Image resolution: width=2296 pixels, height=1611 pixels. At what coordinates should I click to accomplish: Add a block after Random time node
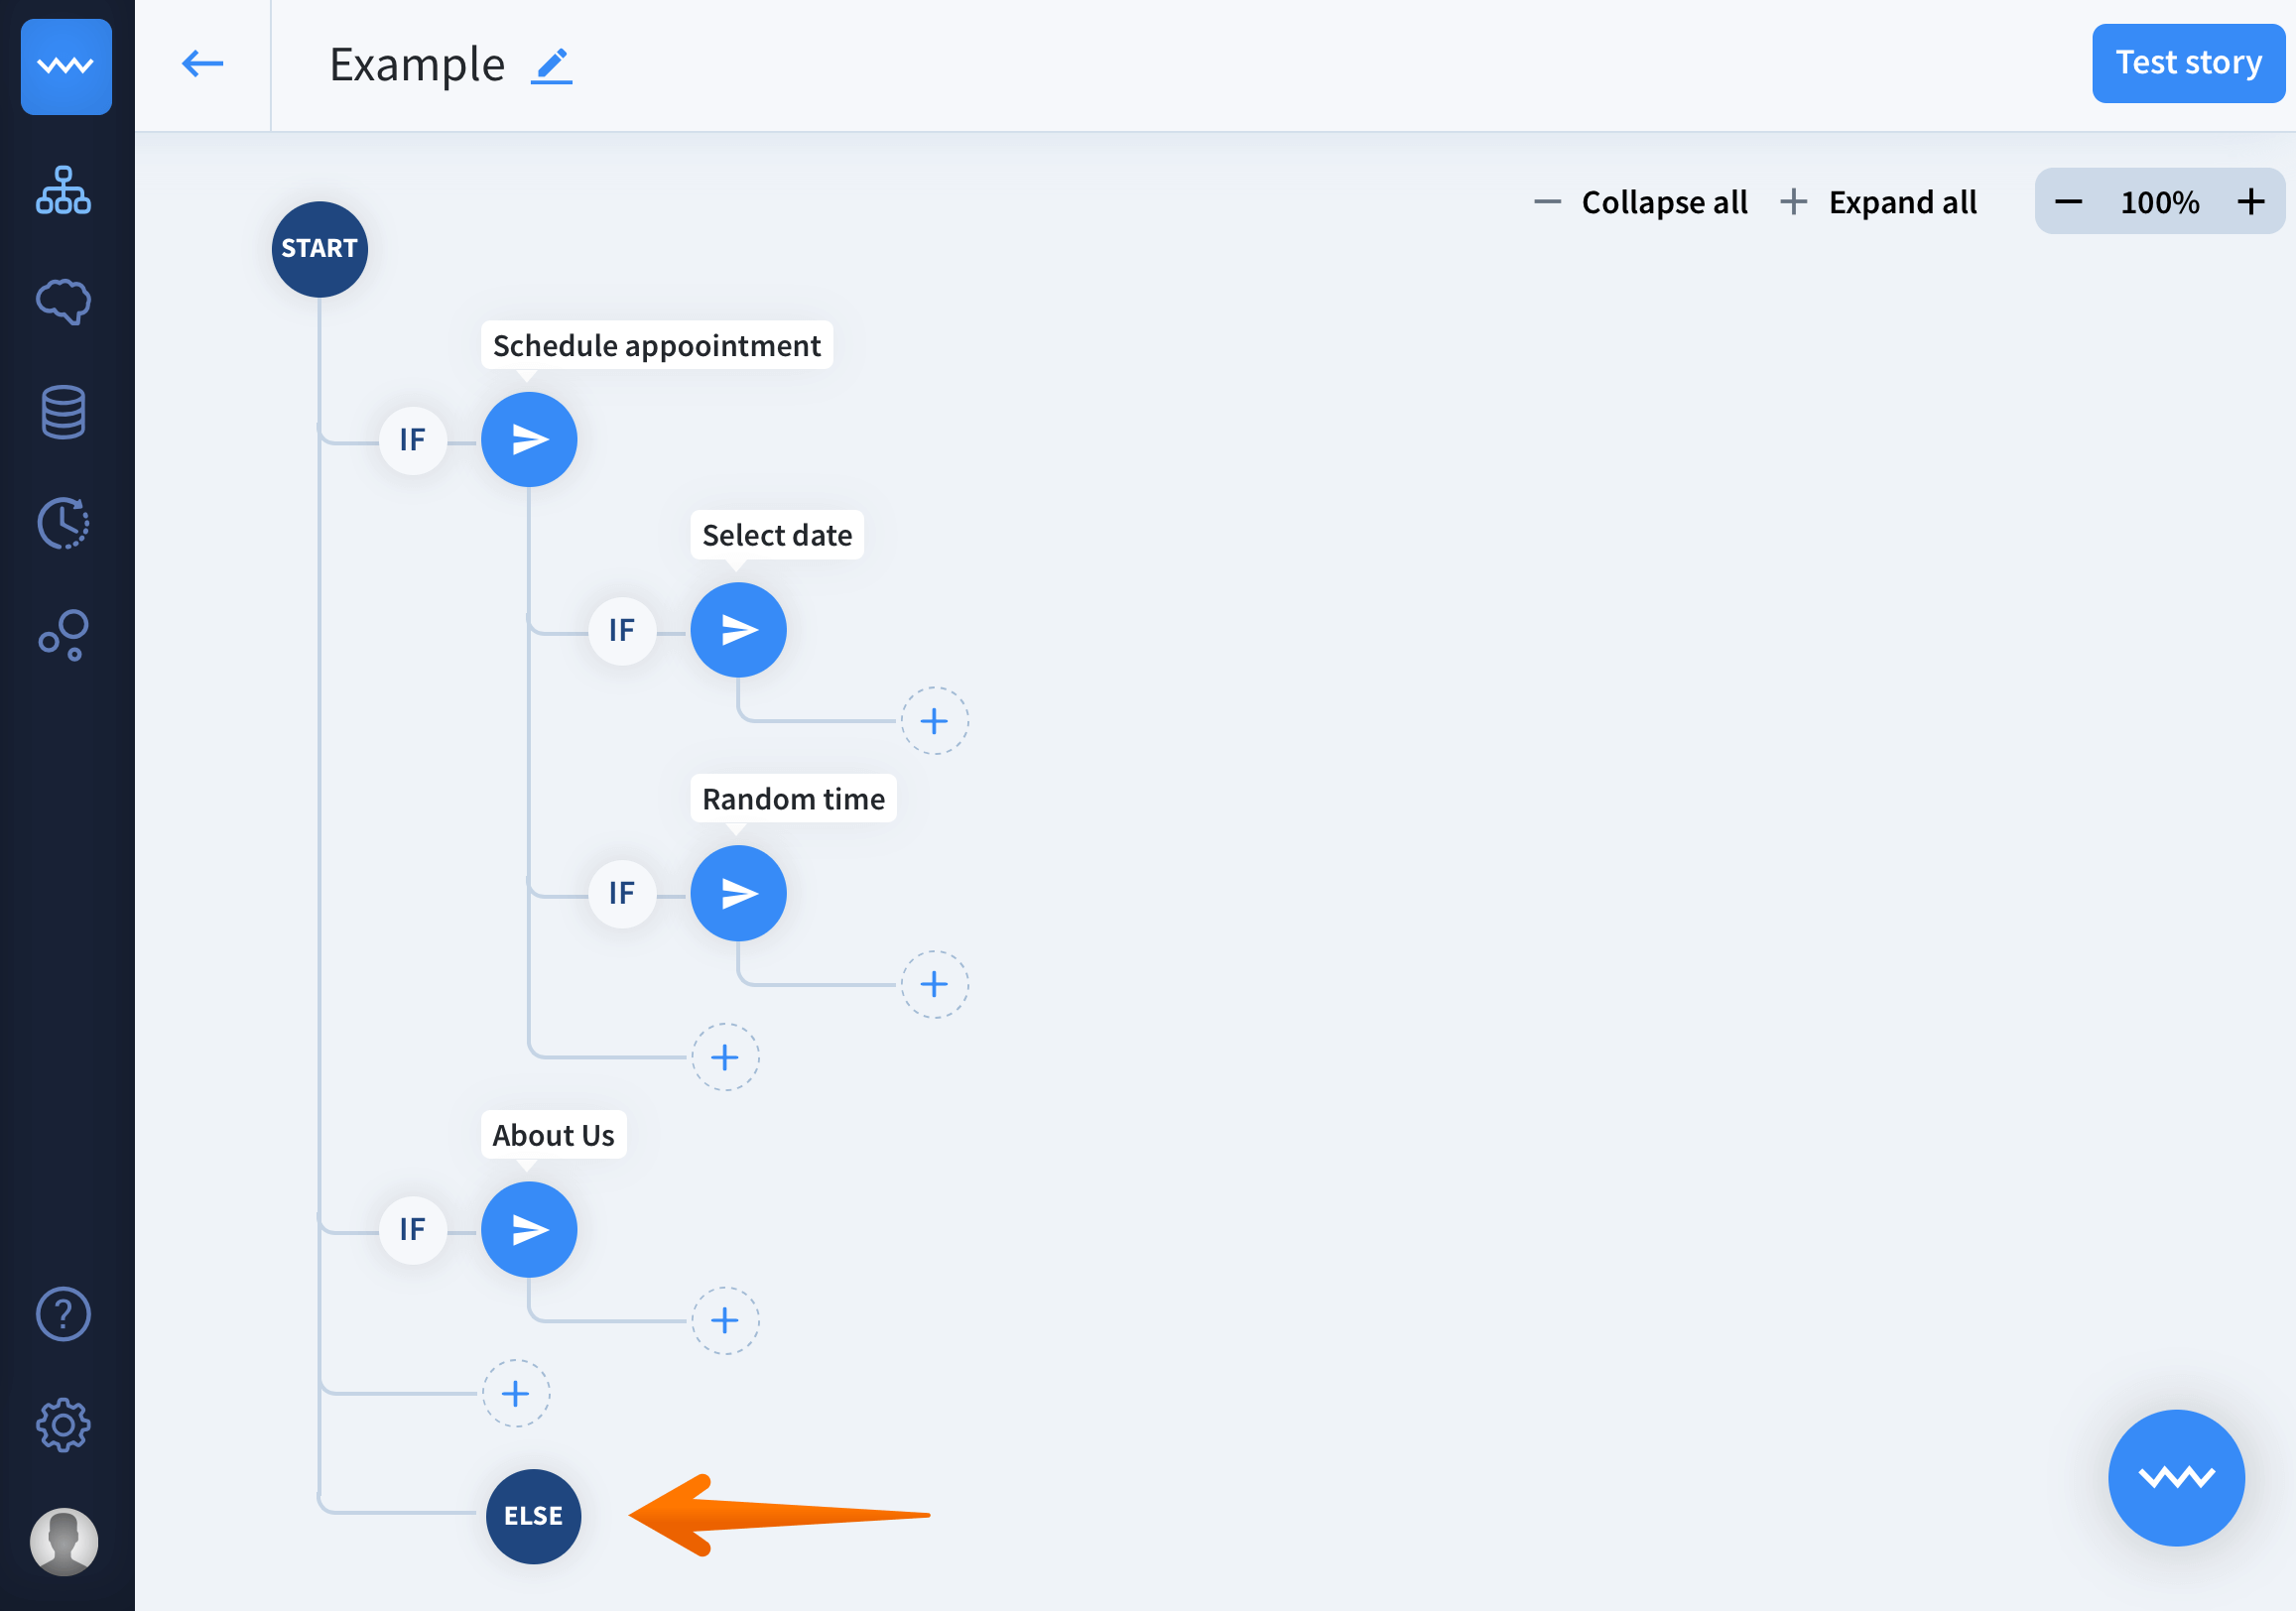click(934, 984)
